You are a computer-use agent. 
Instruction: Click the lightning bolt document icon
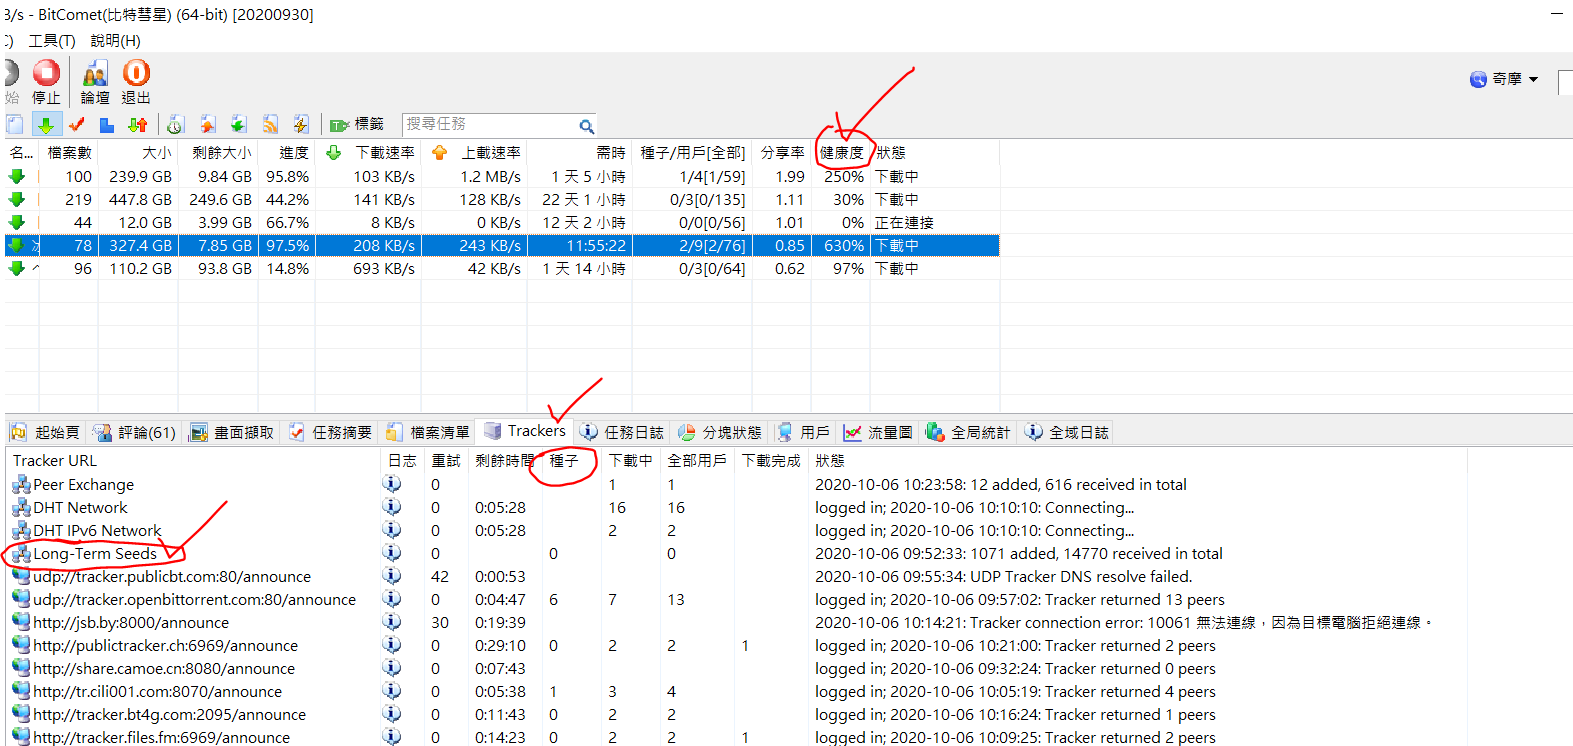(x=300, y=124)
